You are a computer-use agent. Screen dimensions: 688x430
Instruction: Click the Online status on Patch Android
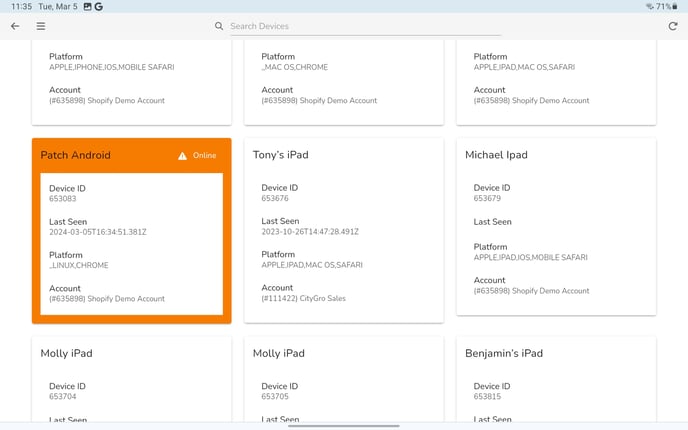tap(204, 155)
